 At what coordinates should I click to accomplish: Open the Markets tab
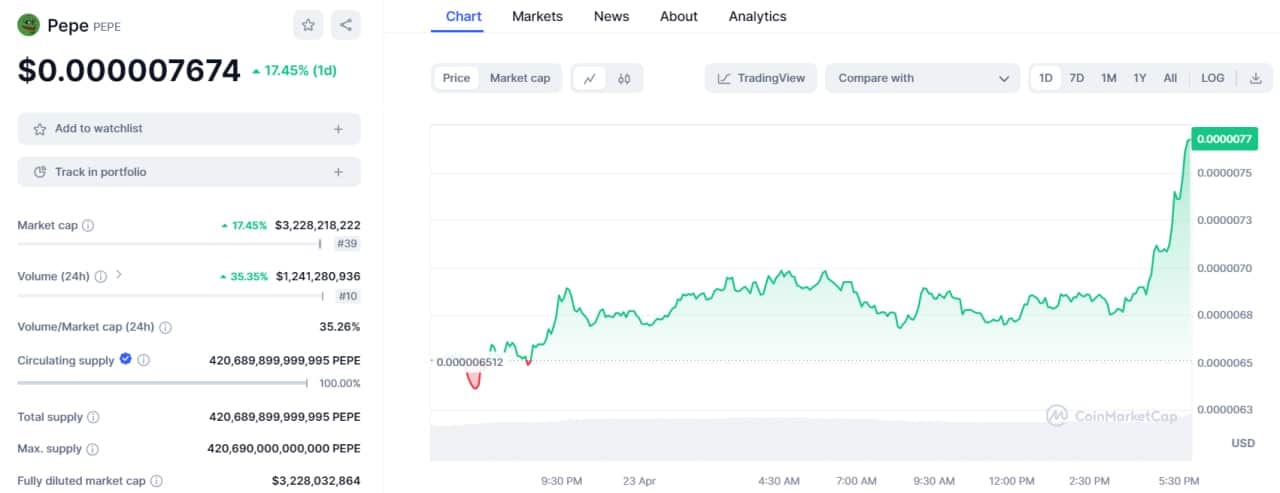coord(537,16)
